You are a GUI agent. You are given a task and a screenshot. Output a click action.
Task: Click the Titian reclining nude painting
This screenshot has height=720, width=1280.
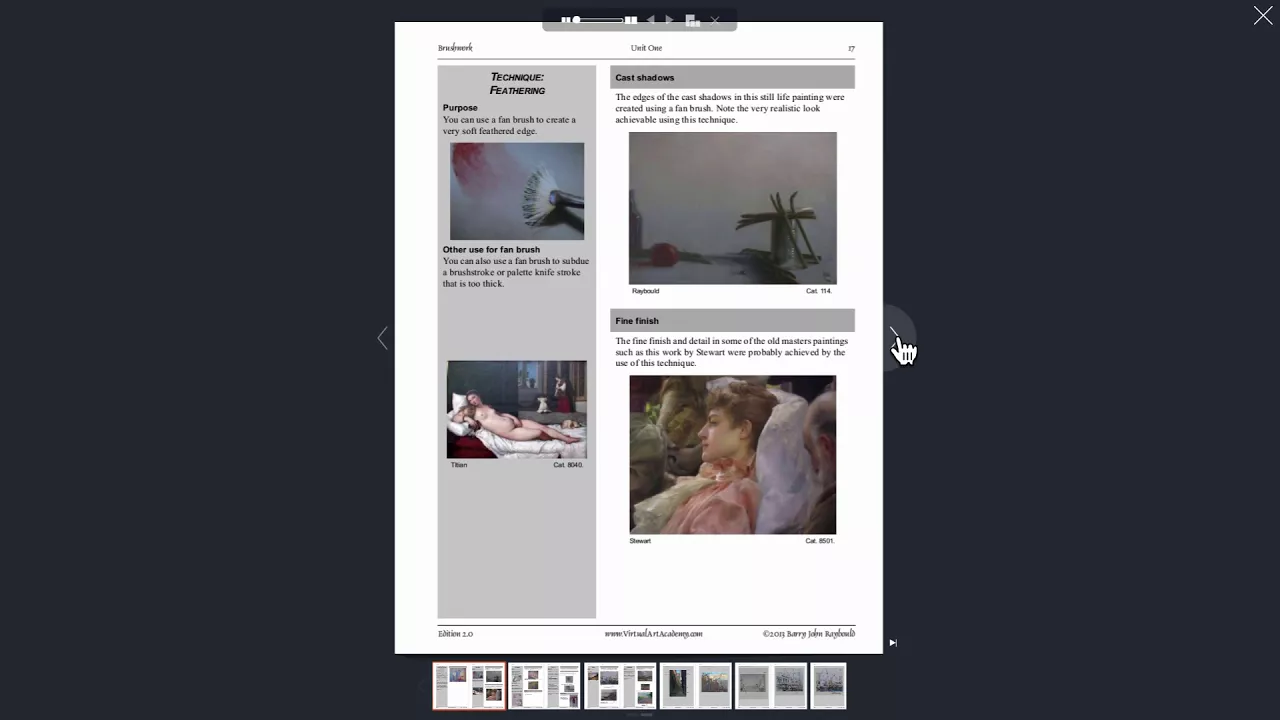(x=517, y=409)
